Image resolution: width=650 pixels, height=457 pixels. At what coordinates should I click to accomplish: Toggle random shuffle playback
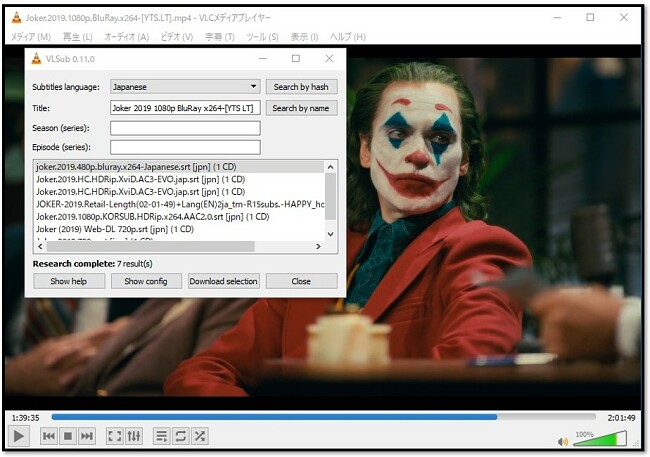[x=200, y=436]
